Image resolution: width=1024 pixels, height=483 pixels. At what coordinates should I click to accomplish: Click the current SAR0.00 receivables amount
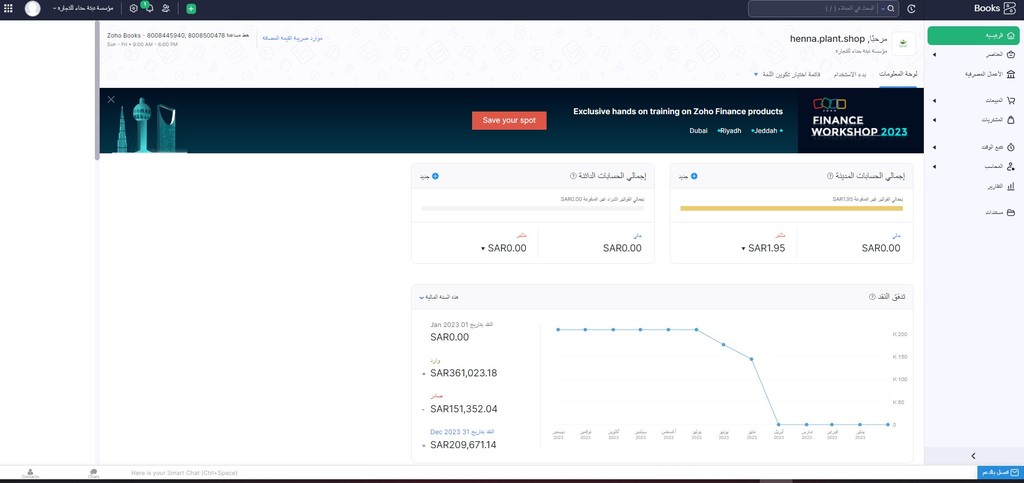(x=881, y=248)
